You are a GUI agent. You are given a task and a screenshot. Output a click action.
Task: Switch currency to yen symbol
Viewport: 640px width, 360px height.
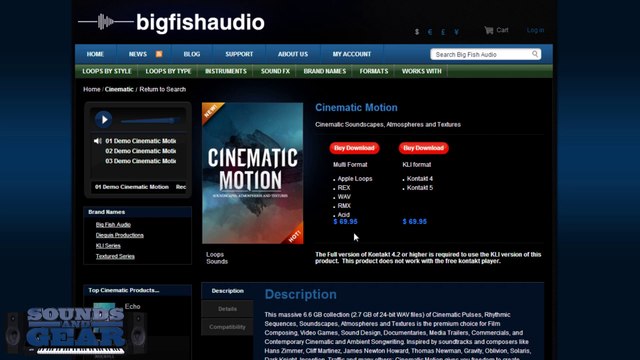456,32
